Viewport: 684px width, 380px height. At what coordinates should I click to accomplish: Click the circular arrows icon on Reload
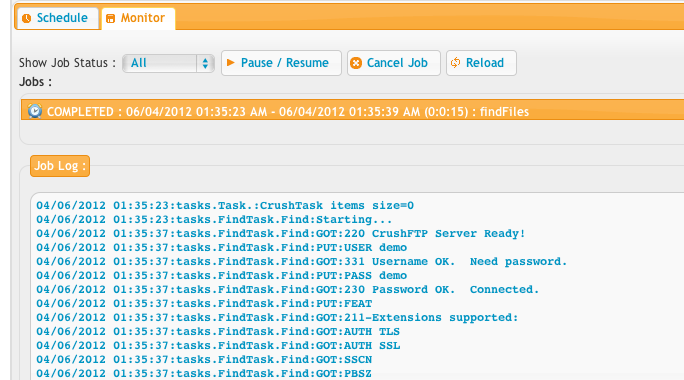[455, 63]
